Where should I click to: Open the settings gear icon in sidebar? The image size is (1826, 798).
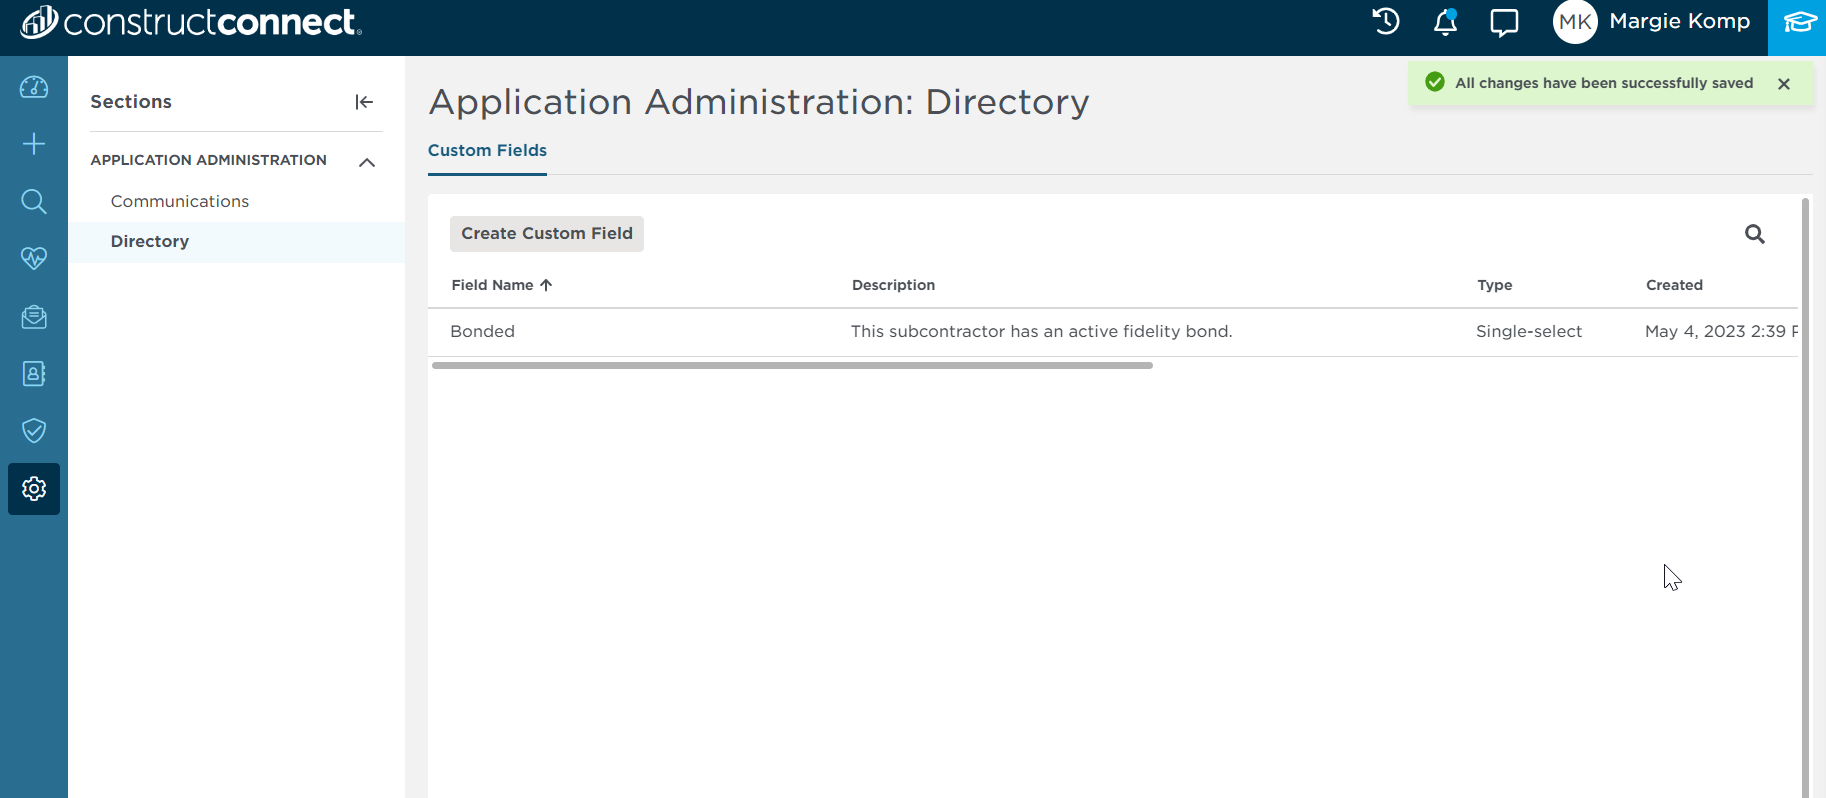tap(34, 489)
